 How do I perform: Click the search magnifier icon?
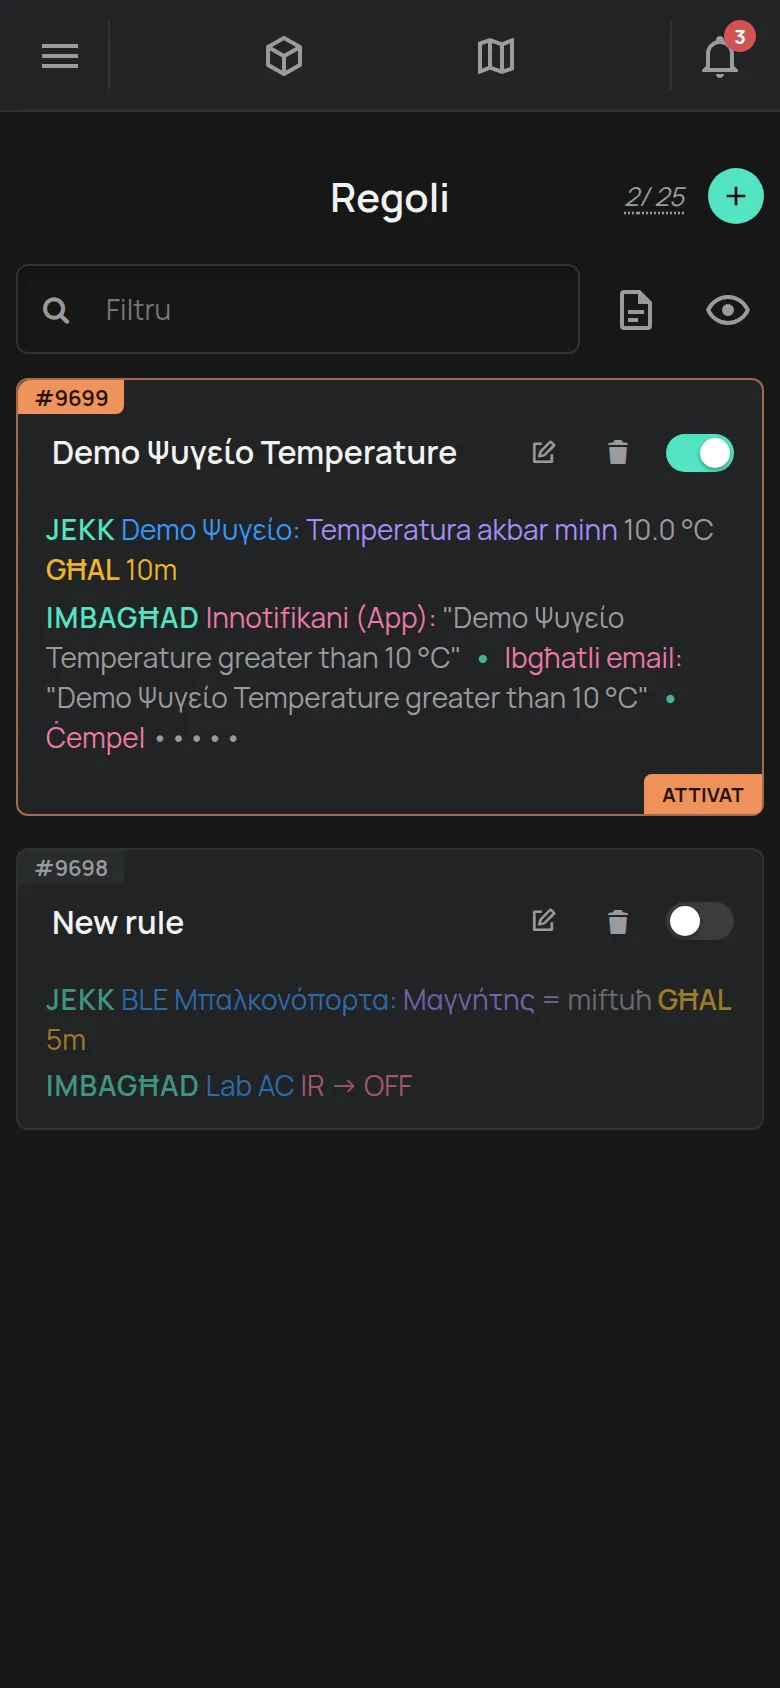56,310
